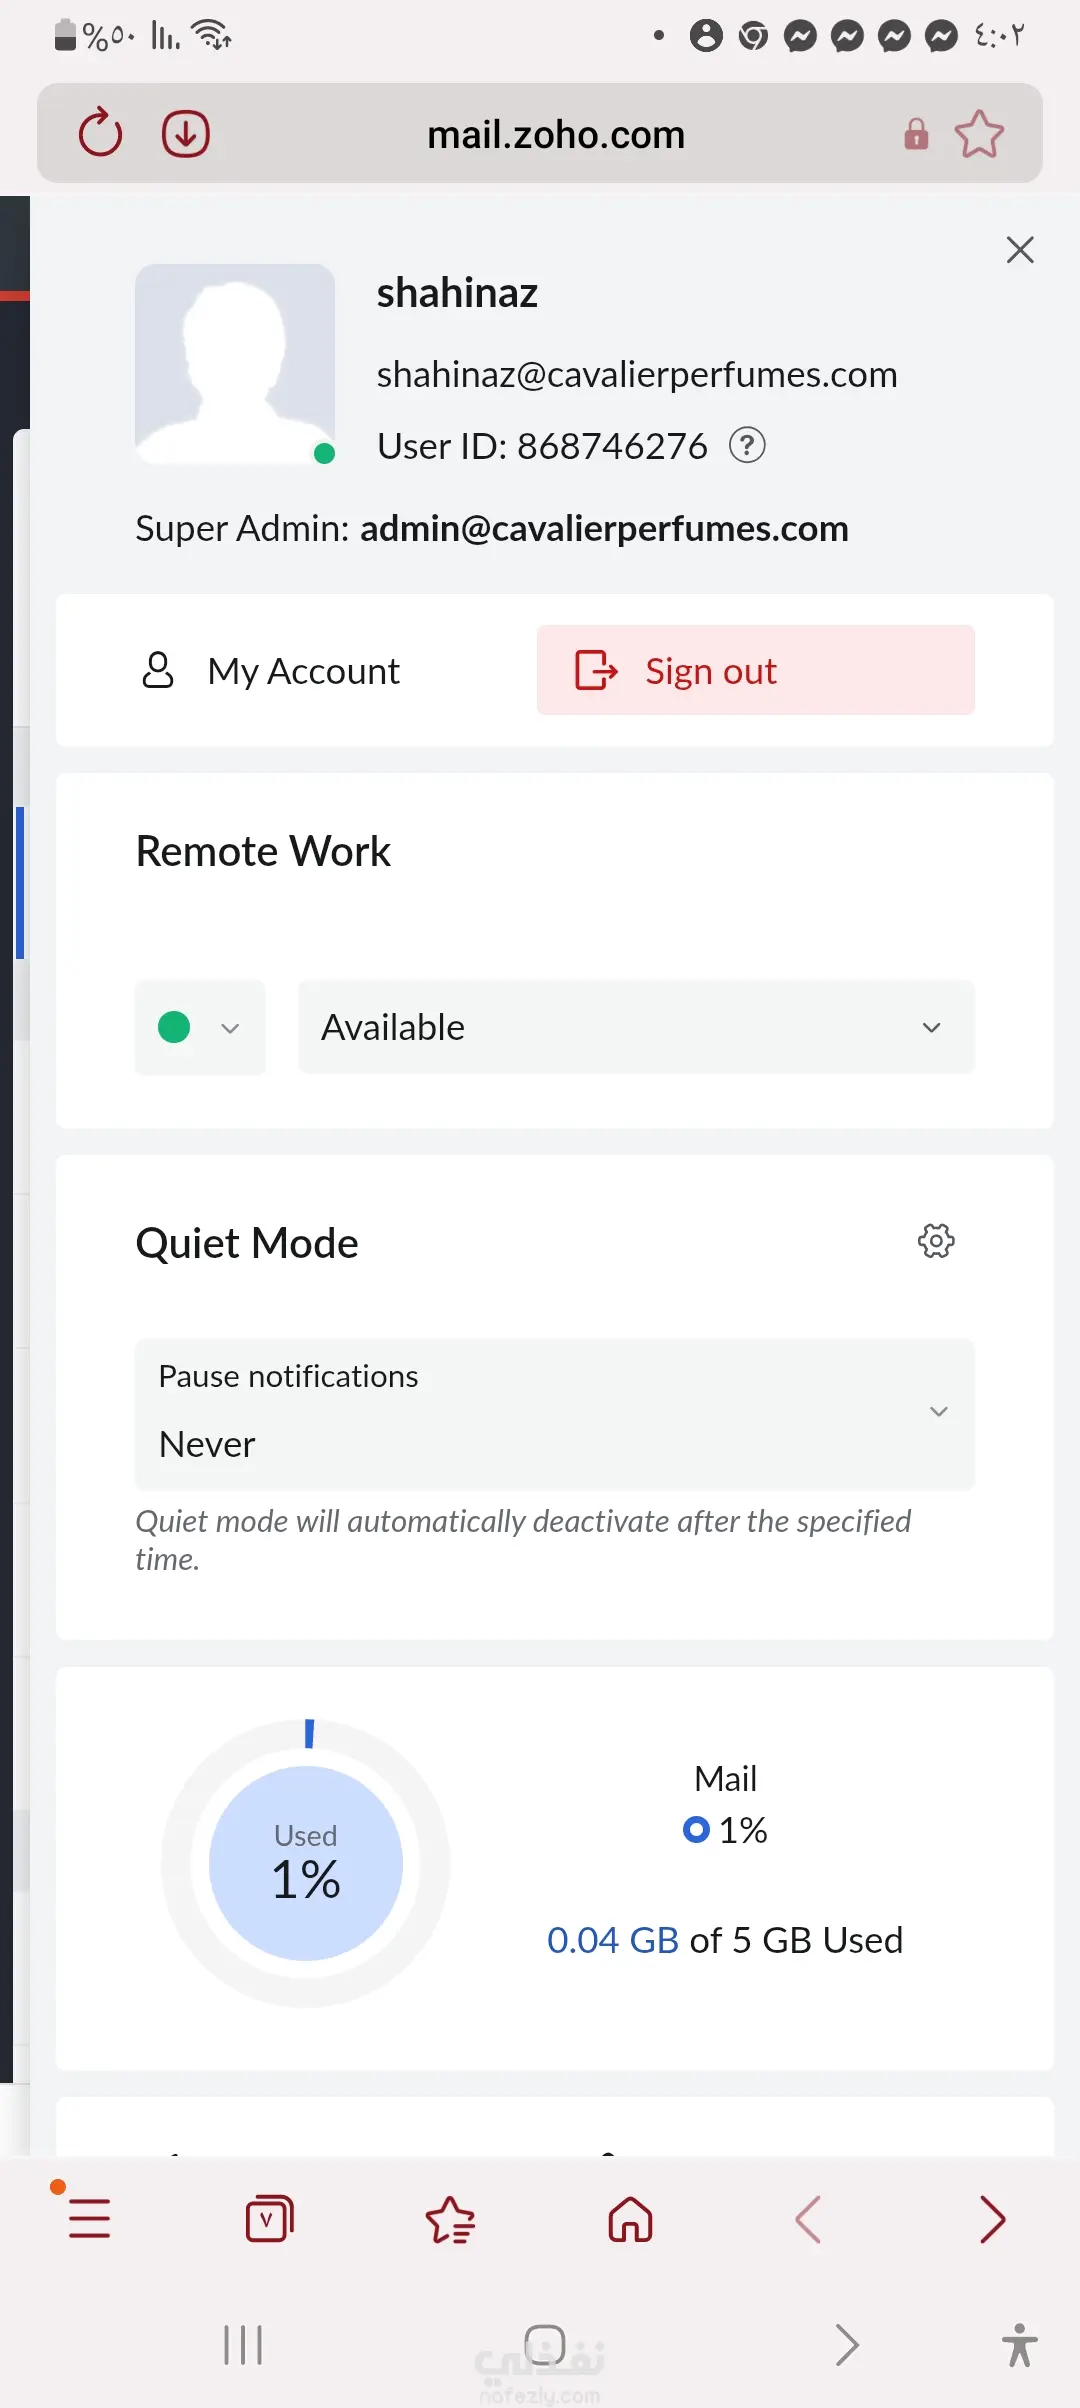1080x2408 pixels.
Task: Reload the page with the refresh icon
Action: click(x=100, y=133)
